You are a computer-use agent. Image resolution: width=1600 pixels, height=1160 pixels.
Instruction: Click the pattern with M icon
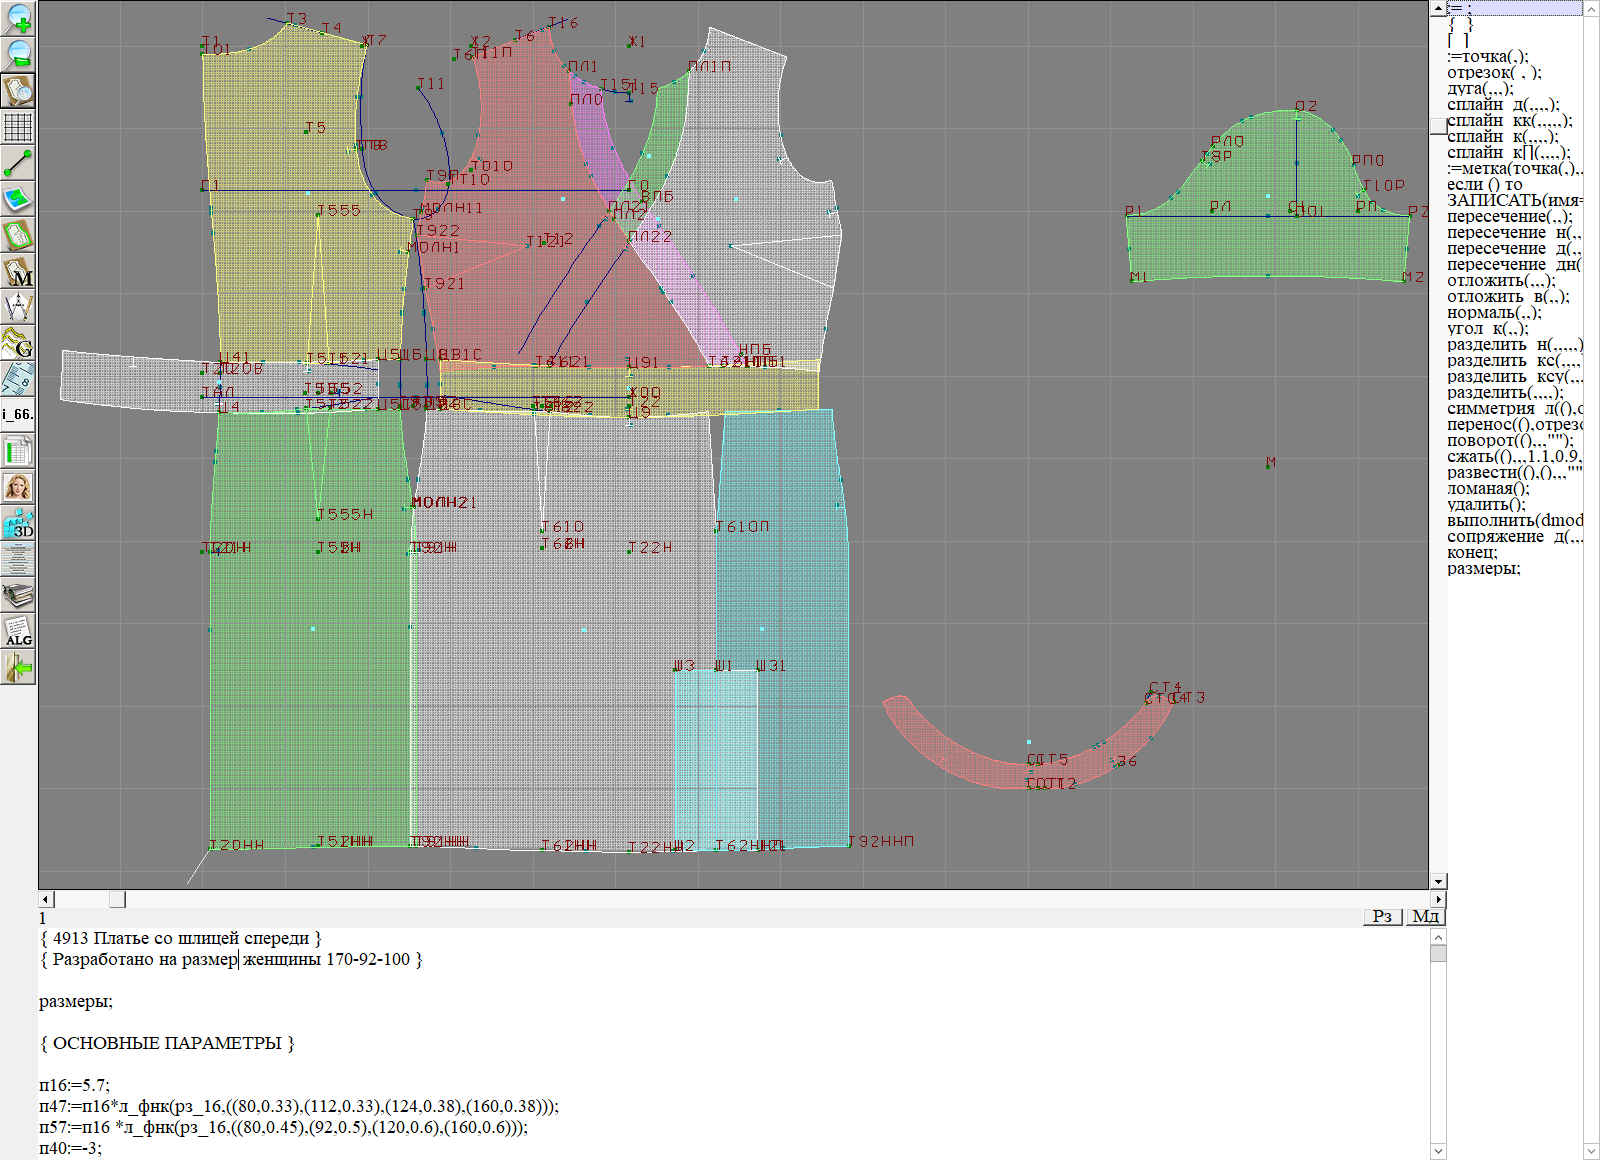coord(18,272)
